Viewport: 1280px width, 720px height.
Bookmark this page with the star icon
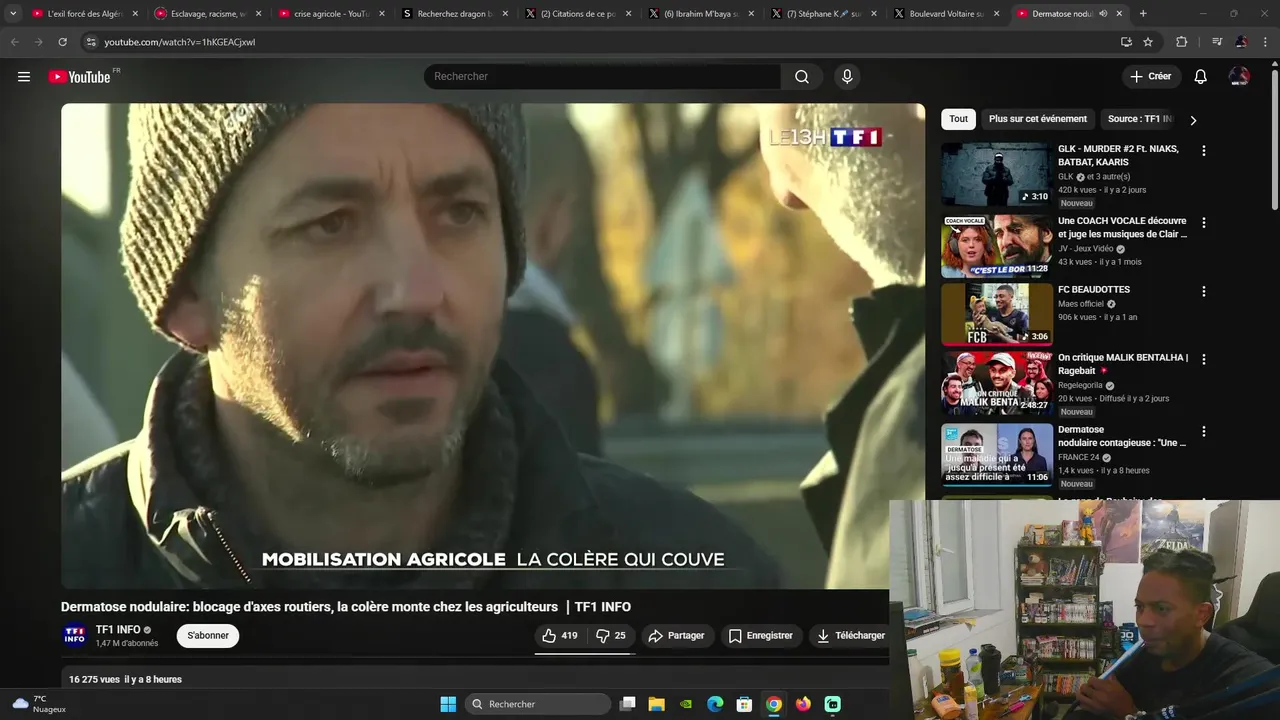tap(1148, 42)
